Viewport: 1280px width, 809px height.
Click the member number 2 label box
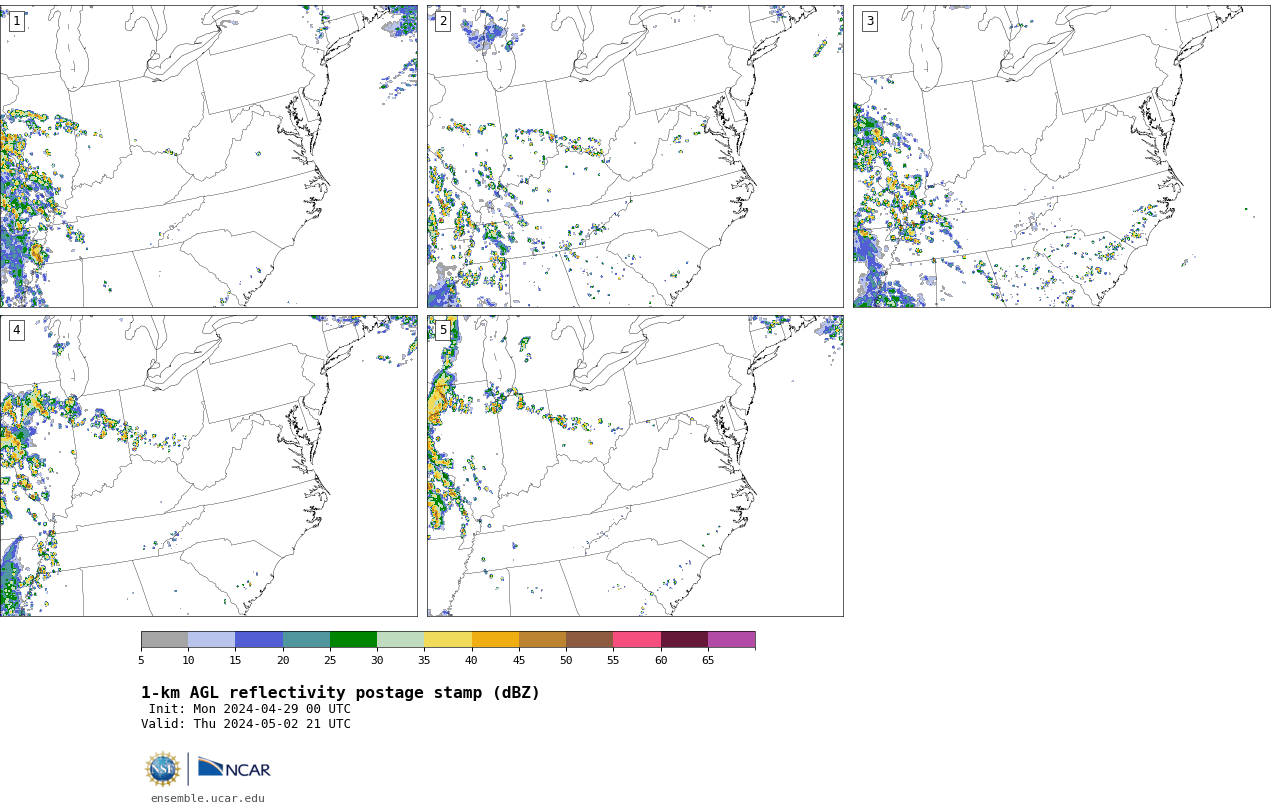(x=443, y=21)
